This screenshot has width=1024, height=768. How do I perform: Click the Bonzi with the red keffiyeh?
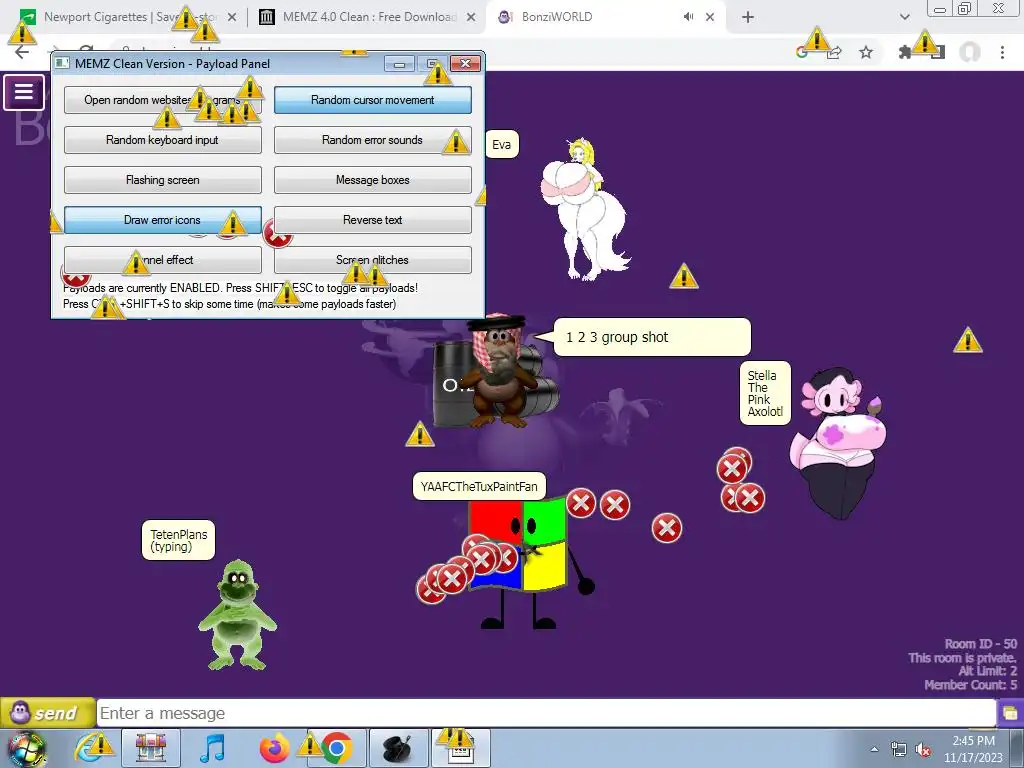[x=498, y=370]
